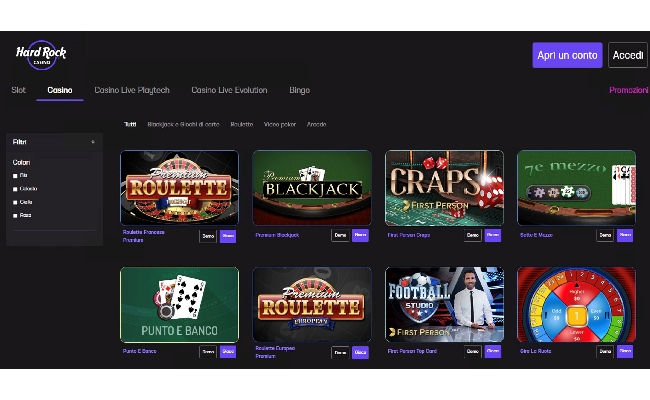The width and height of the screenshot is (650, 400).
Task: Open the Sette E Mezzo title link
Action: point(536,235)
